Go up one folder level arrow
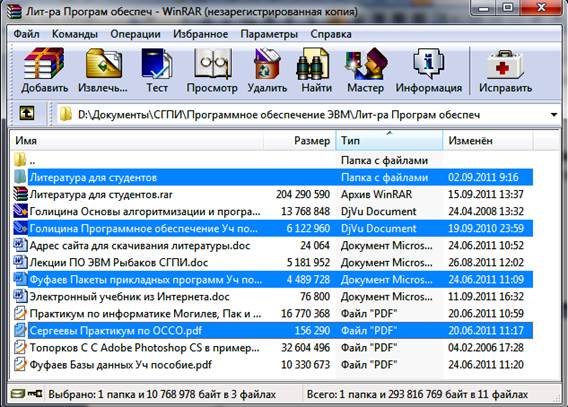Viewport: 568px width, 407px height. pos(27,113)
